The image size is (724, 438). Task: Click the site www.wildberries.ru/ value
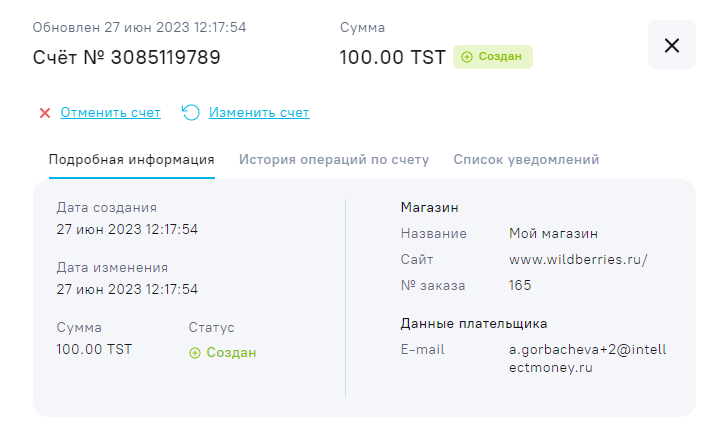(578, 260)
